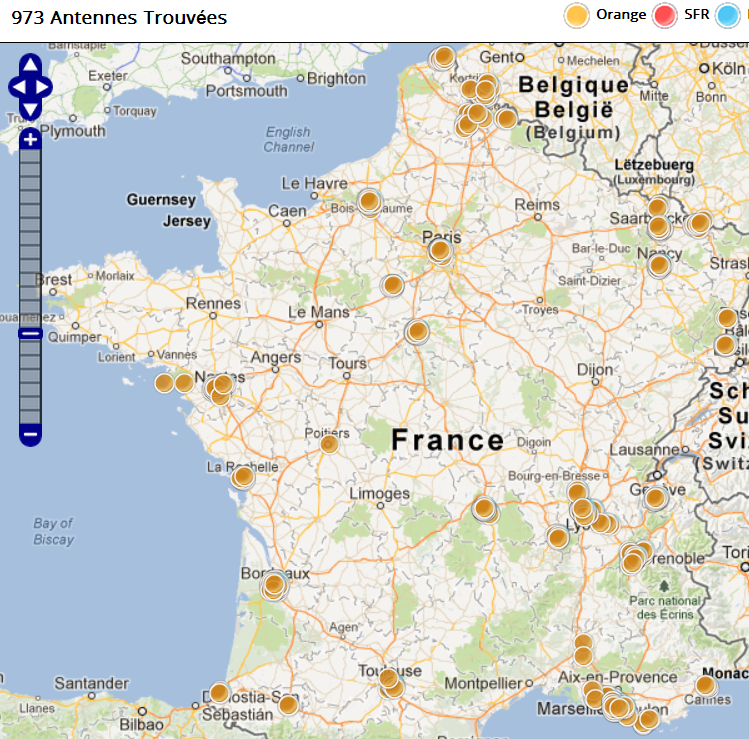Open antenna marker northwest of Grenoble
The width and height of the screenshot is (749, 739).
632,563
